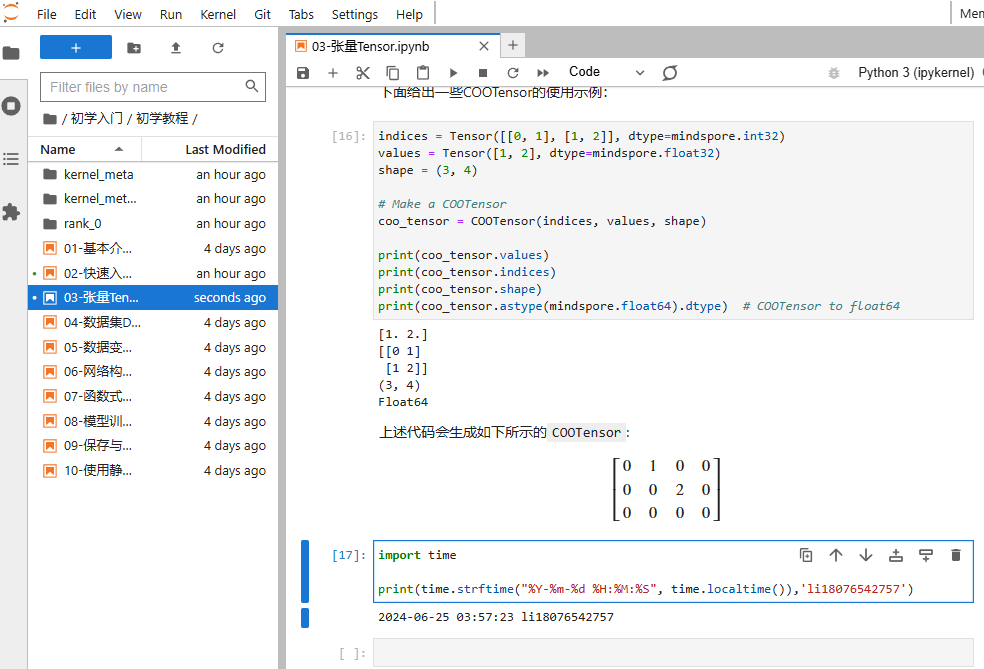
Task: Close the 03-张量Tensor.ipynb tab
Action: [x=484, y=46]
